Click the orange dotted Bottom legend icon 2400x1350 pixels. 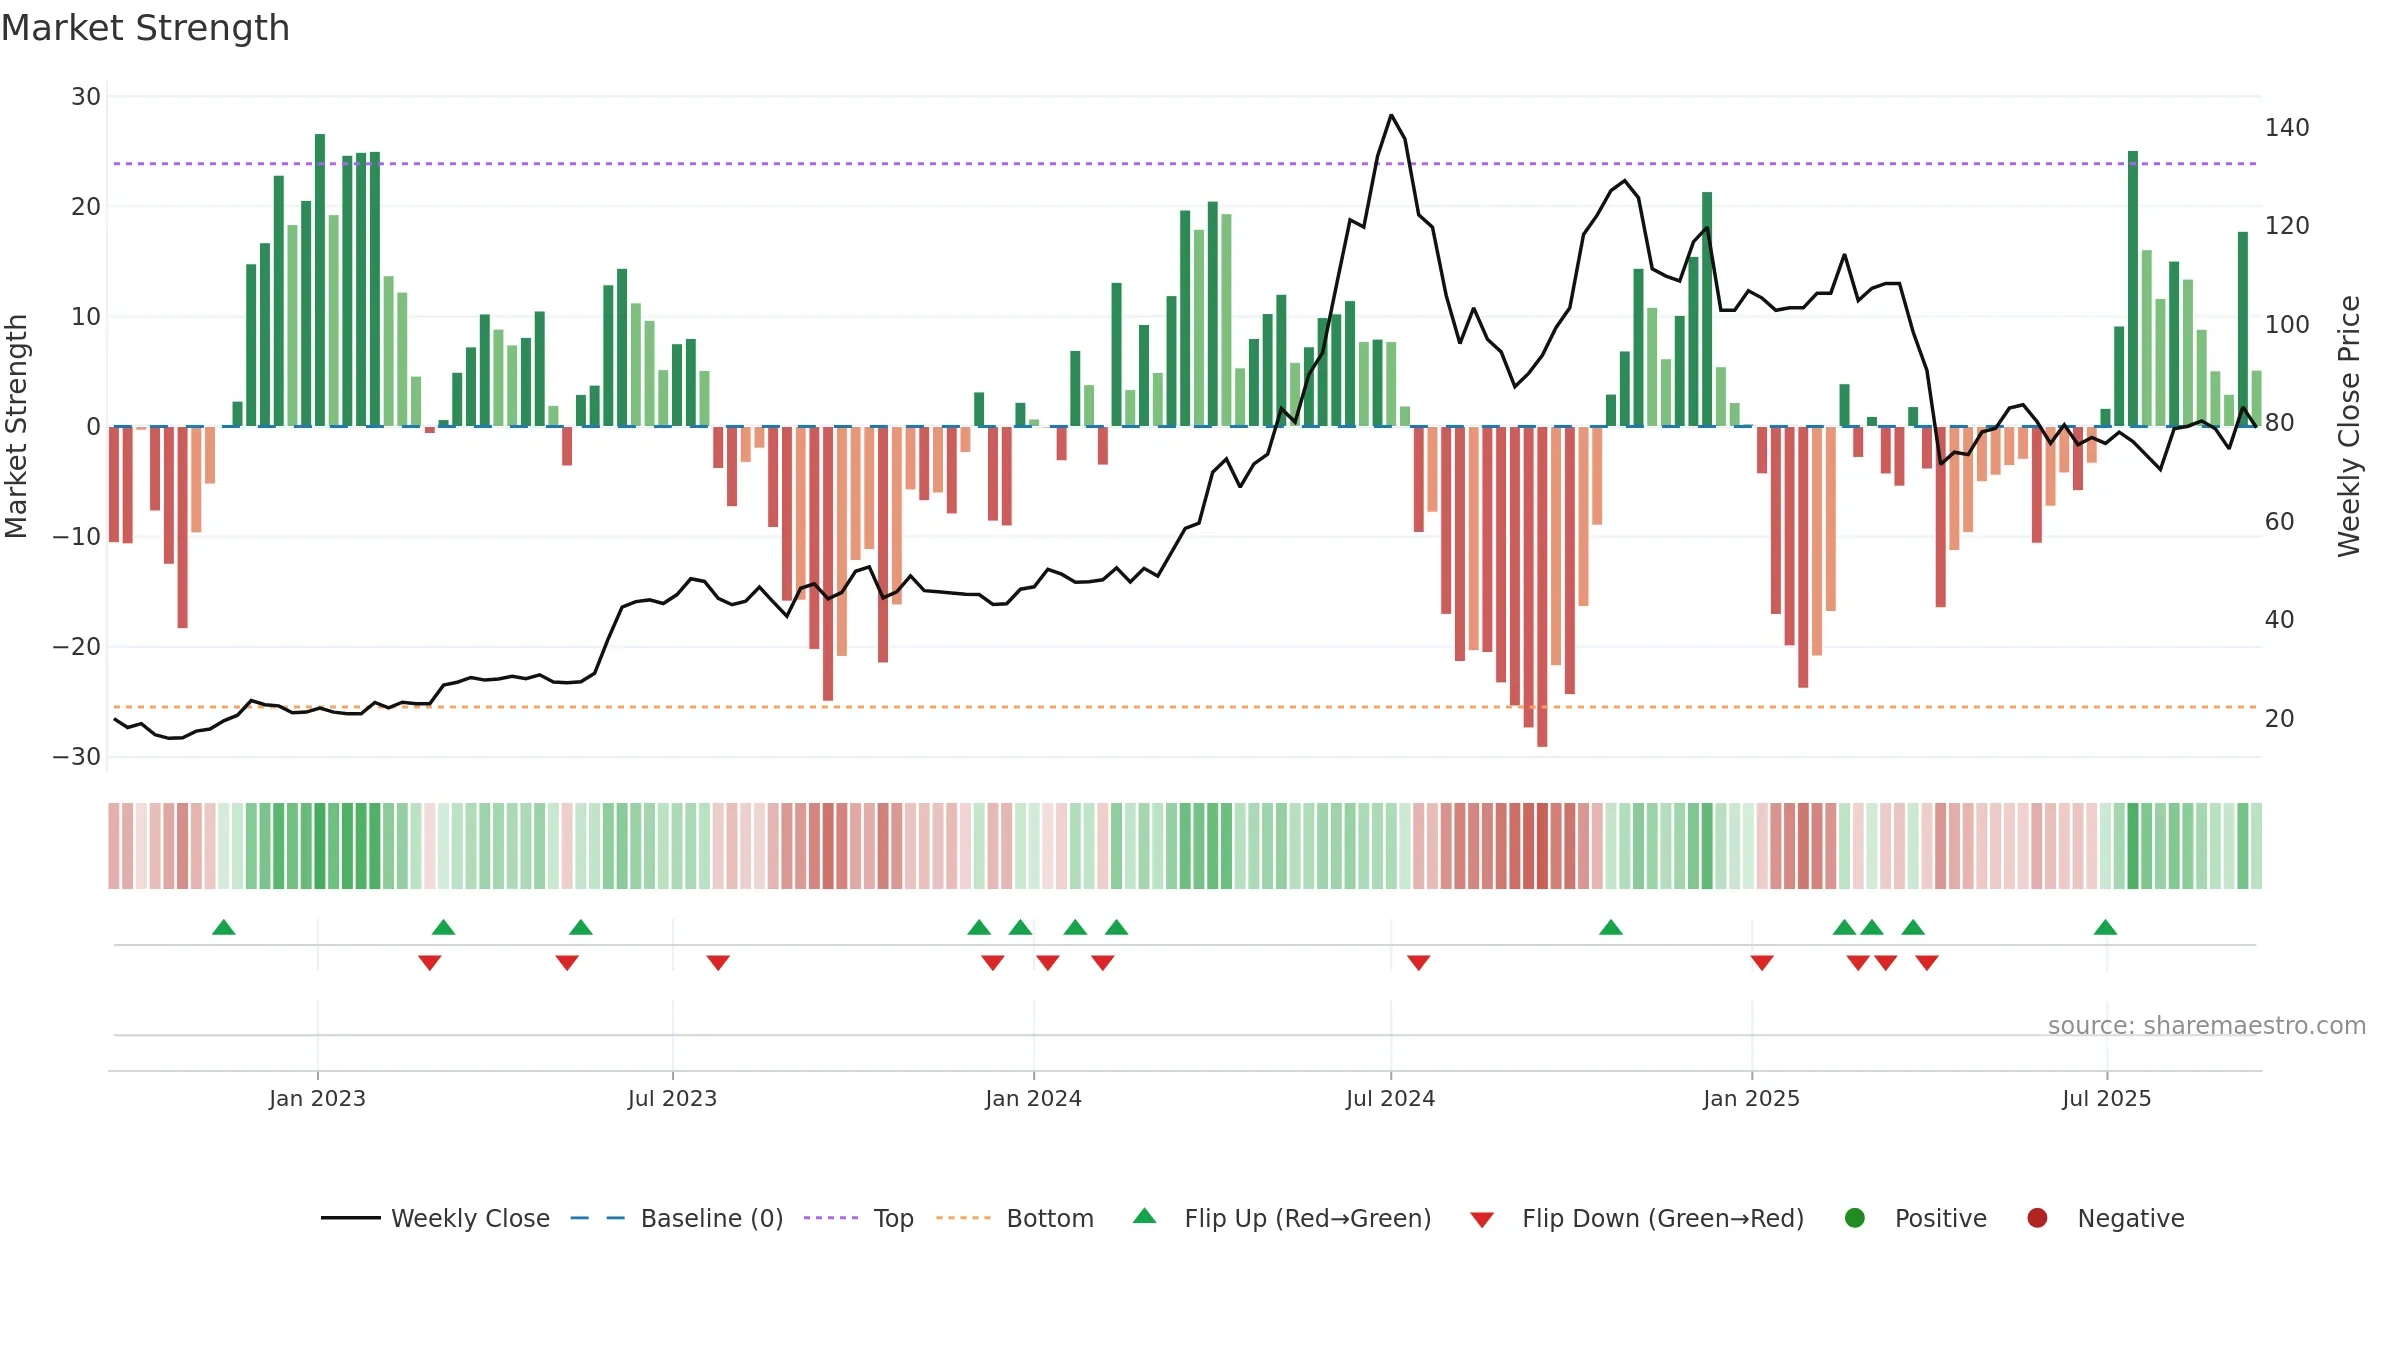click(x=964, y=1218)
